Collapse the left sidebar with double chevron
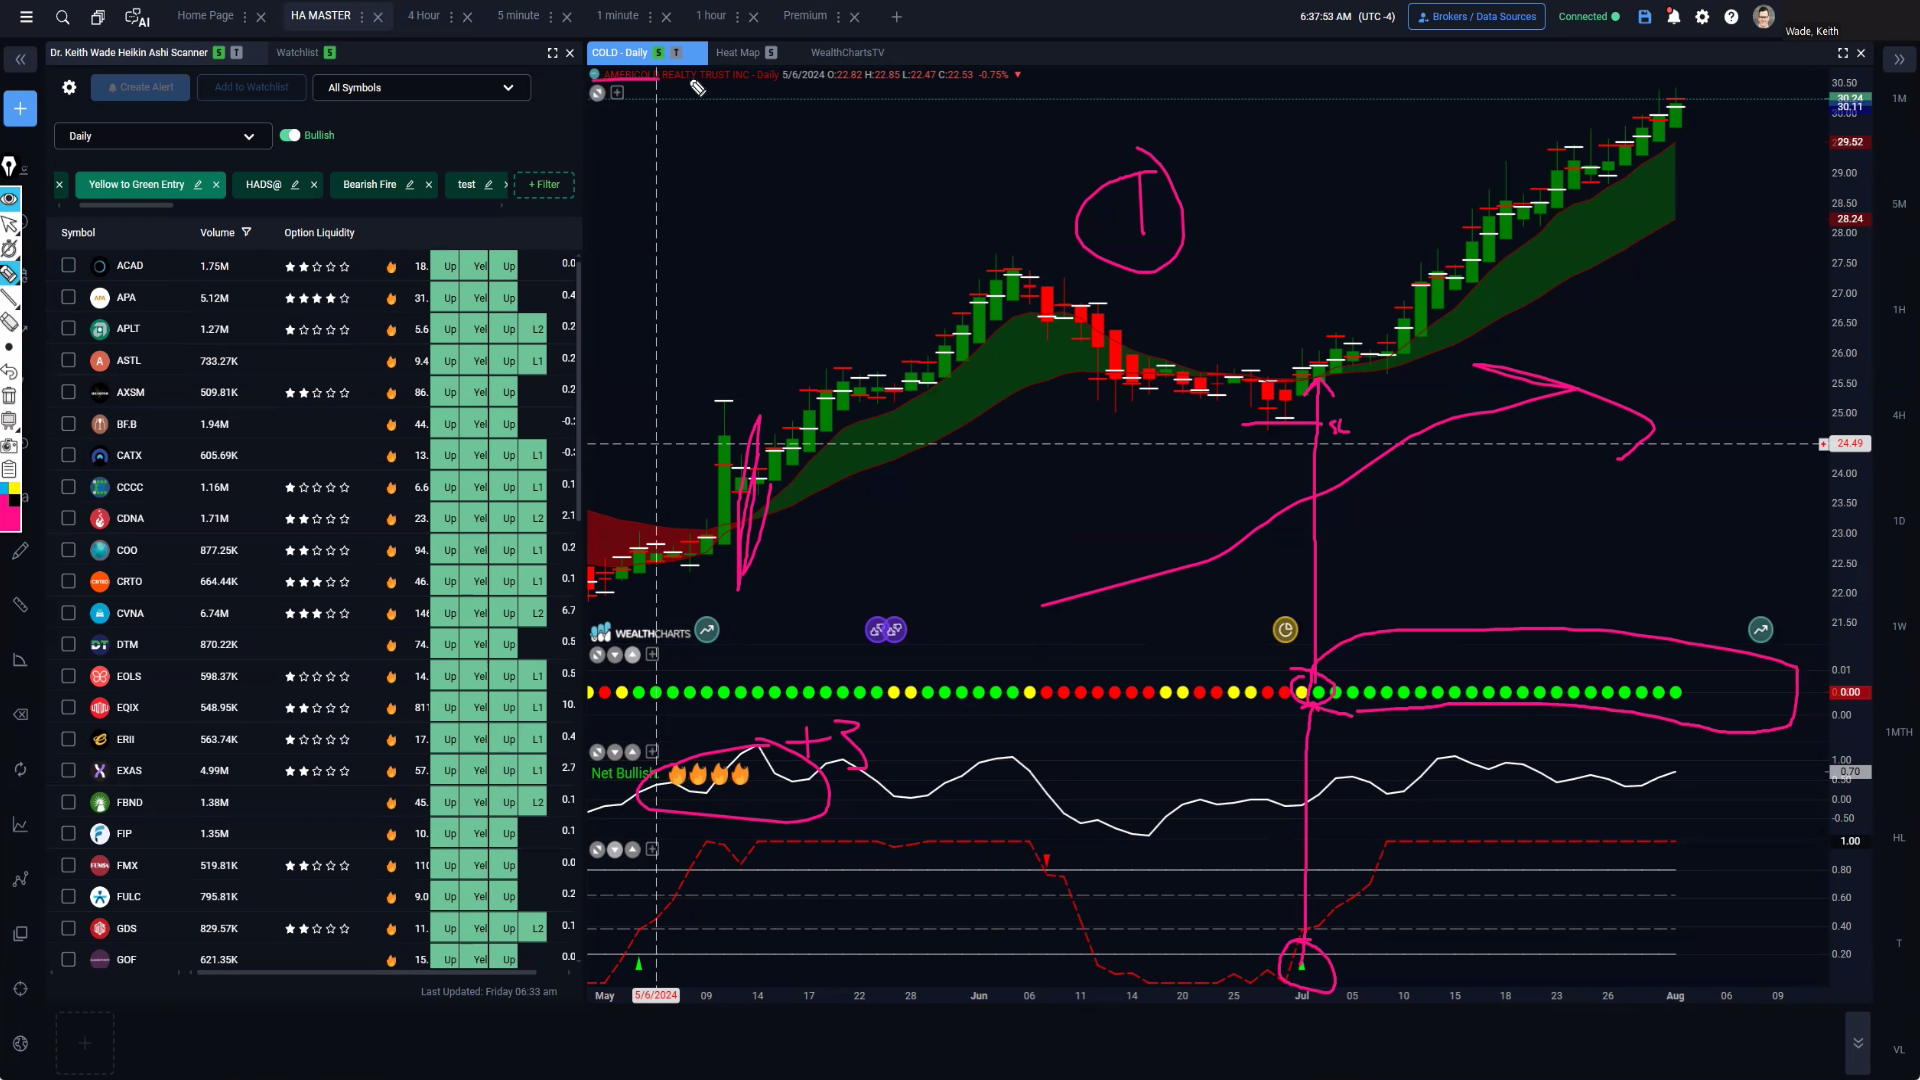Screen dimensions: 1920x1080 [x=20, y=60]
